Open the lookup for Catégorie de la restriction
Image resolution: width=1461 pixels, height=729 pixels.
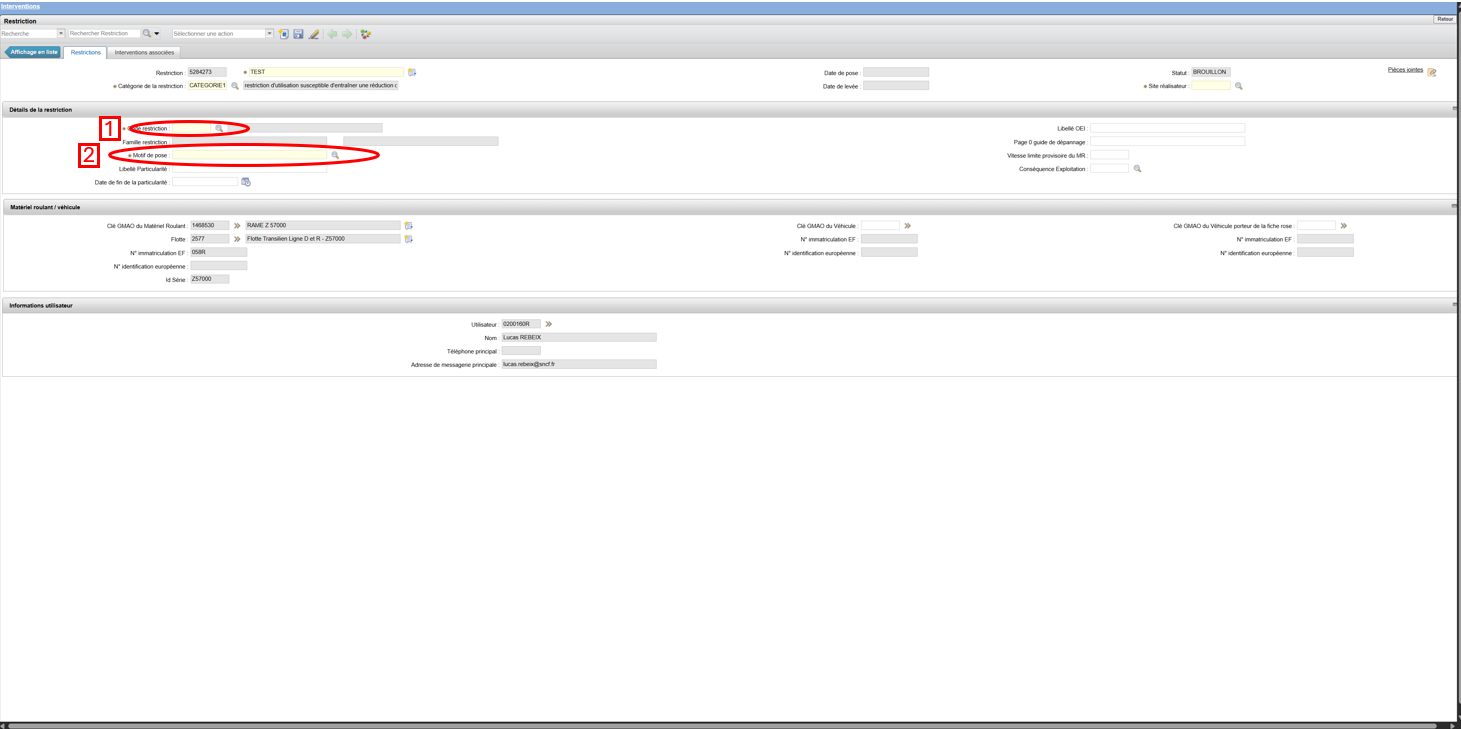pos(236,86)
